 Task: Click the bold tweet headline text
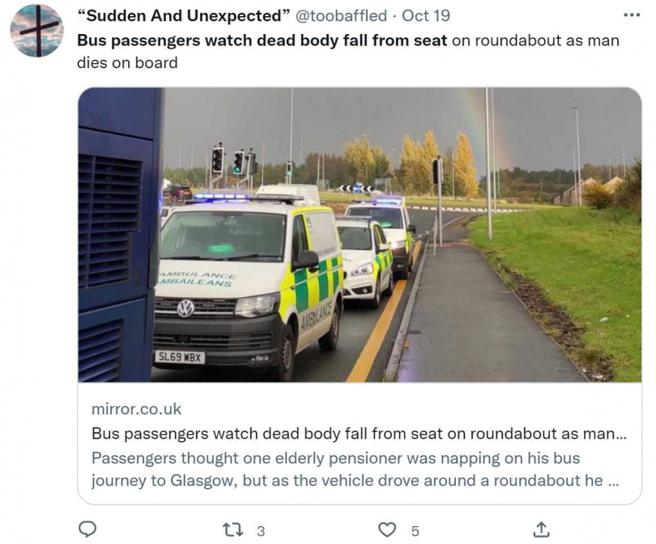(262, 41)
